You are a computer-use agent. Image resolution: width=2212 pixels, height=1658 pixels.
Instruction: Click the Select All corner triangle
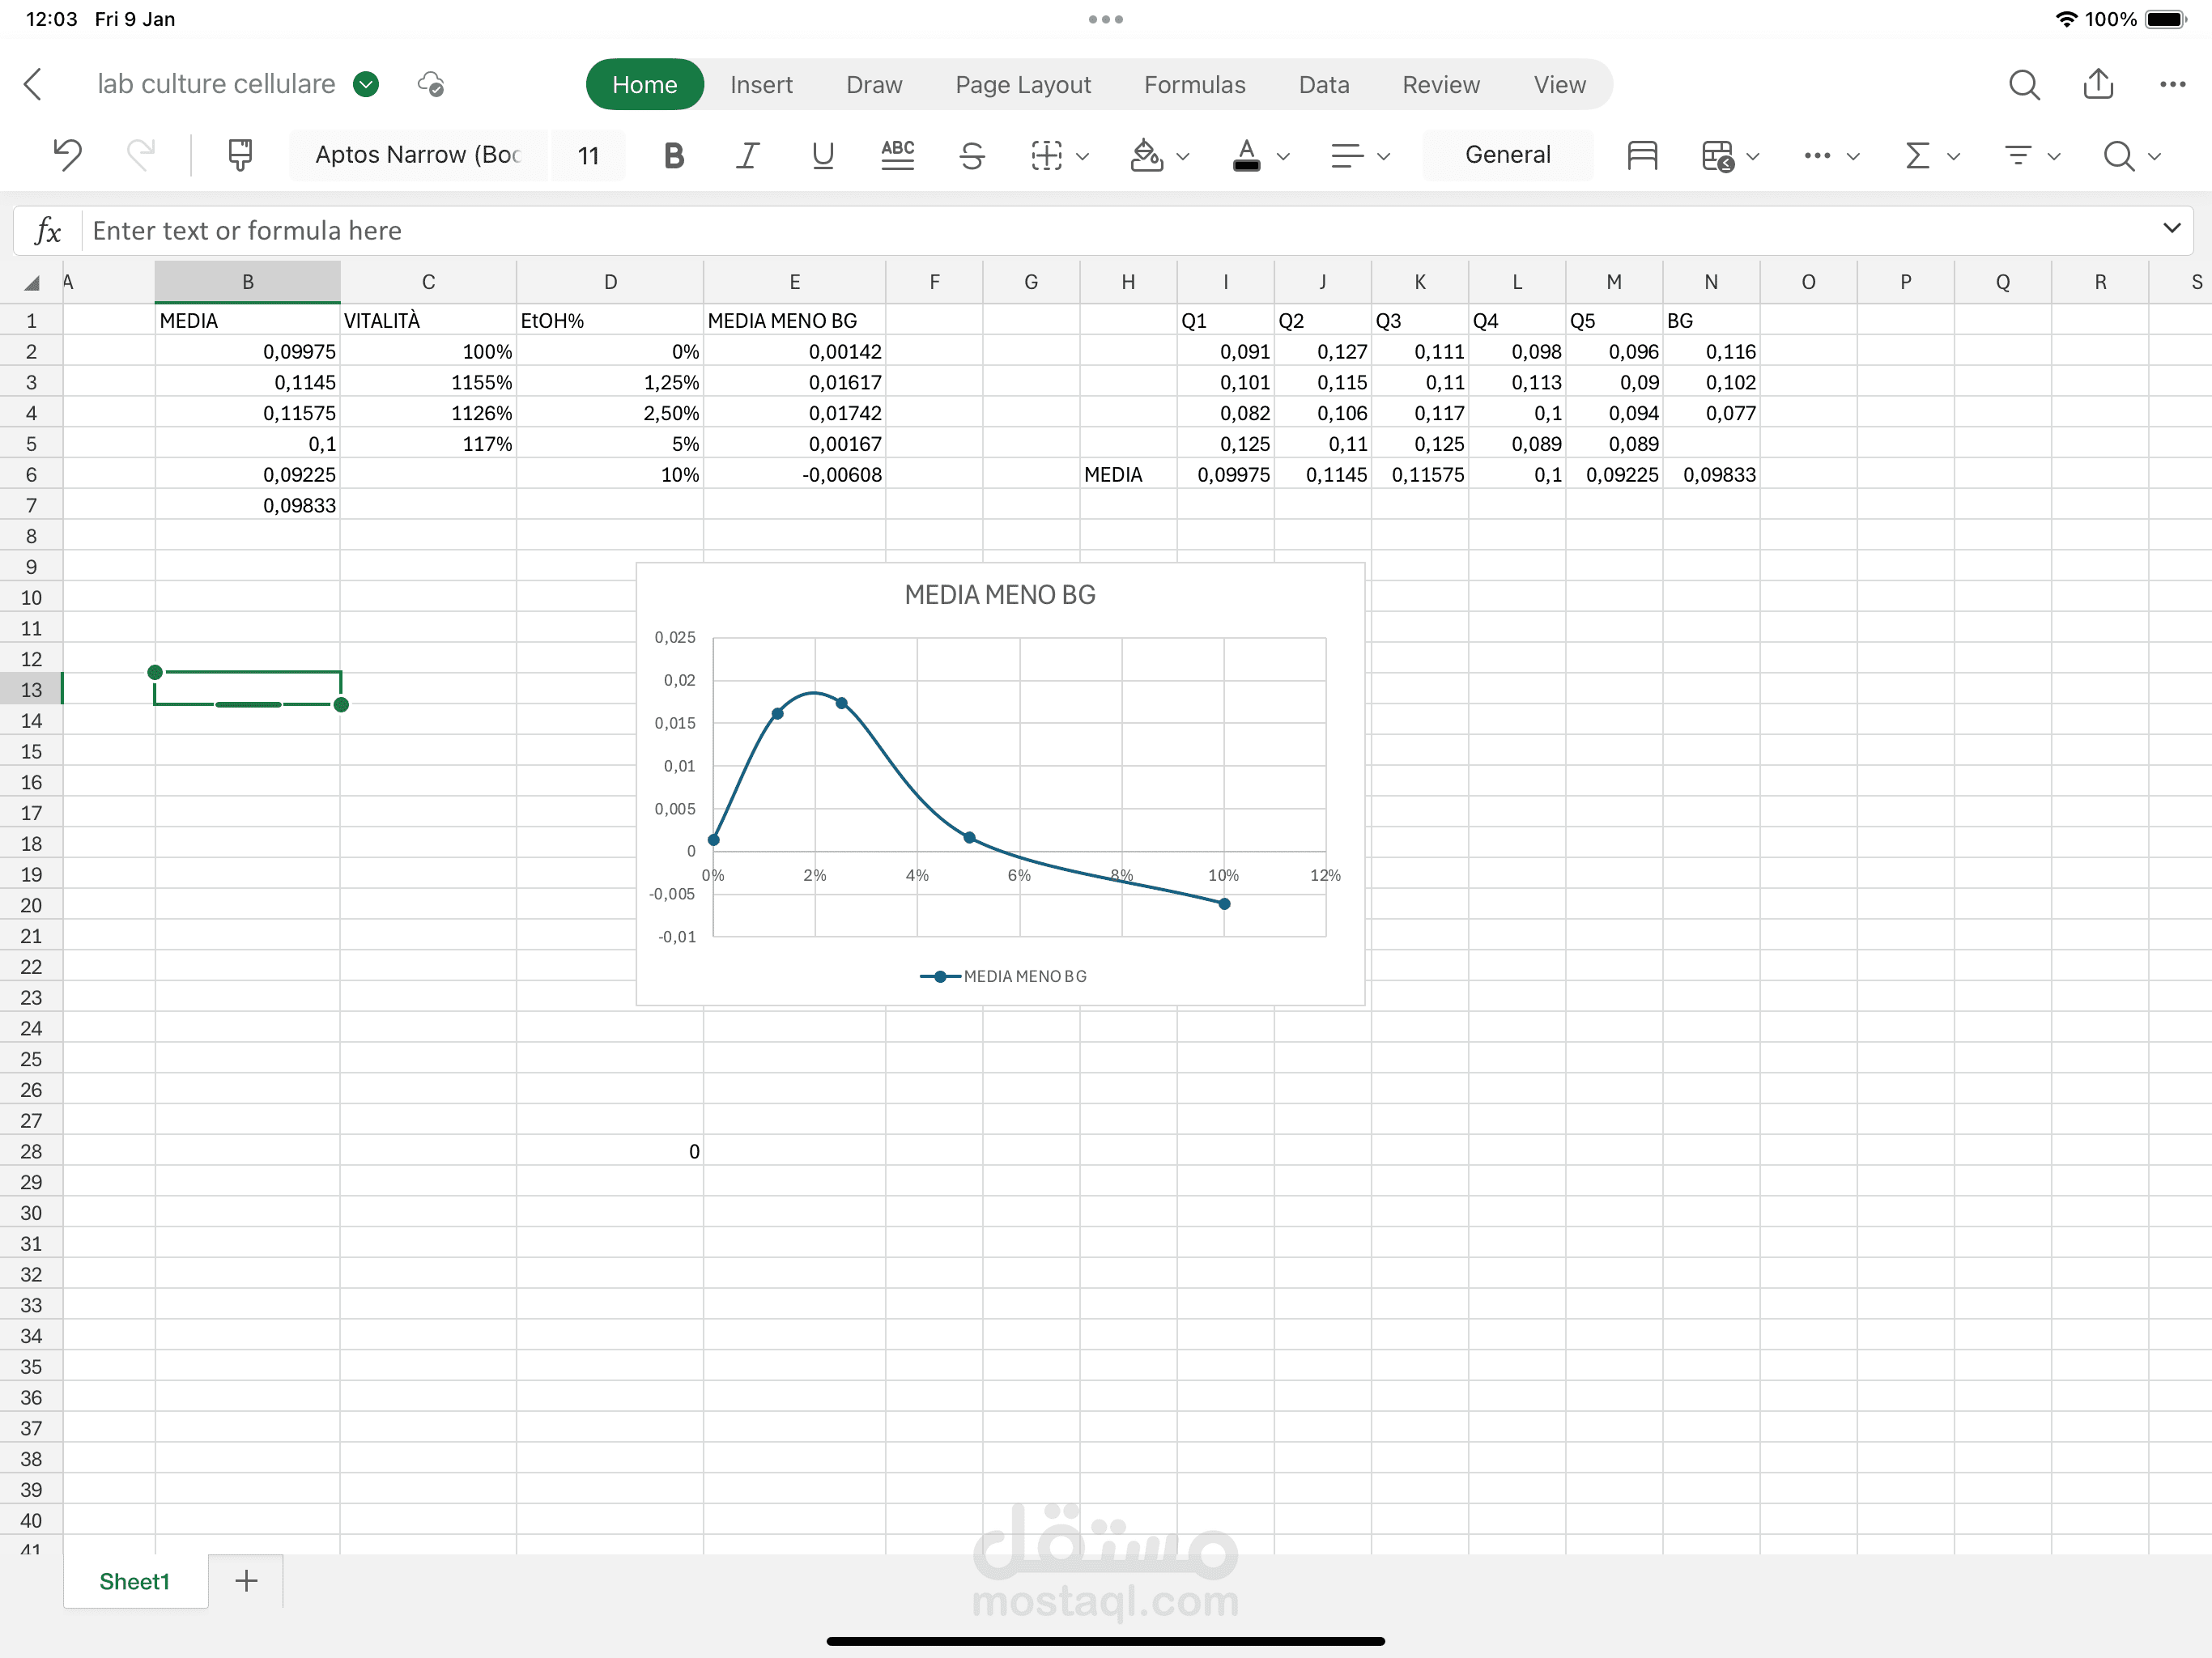coord(32,283)
